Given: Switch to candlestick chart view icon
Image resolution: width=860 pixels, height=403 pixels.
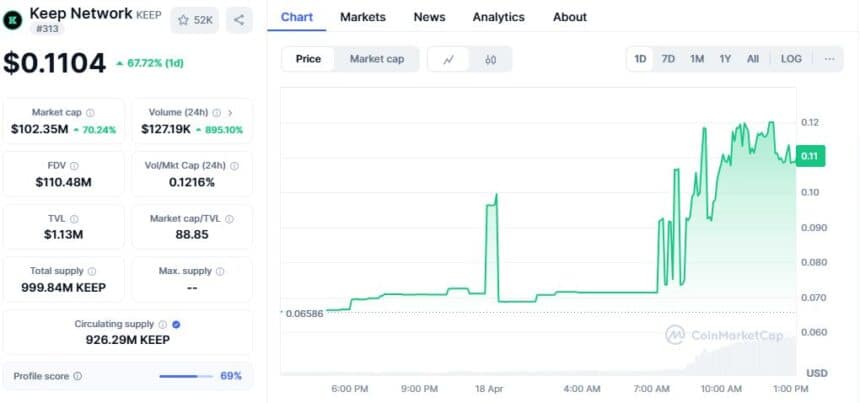Looking at the screenshot, I should click(x=490, y=59).
